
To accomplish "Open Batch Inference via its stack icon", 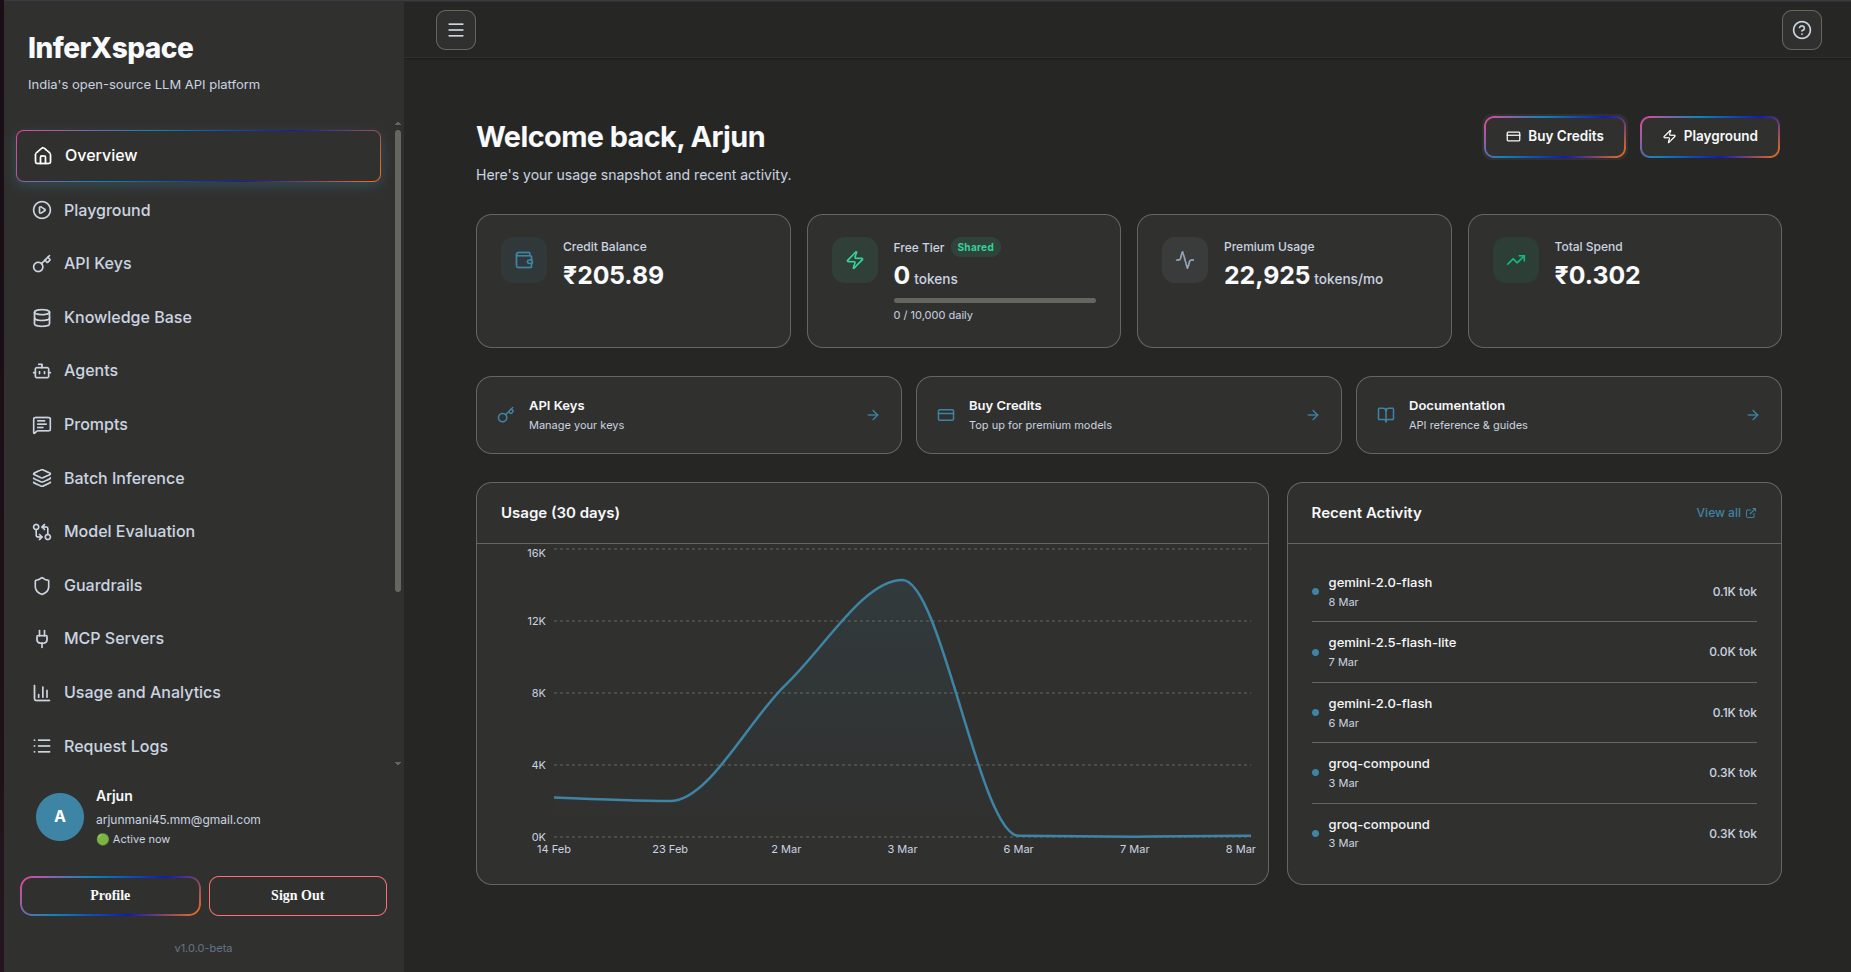I will (41, 478).
